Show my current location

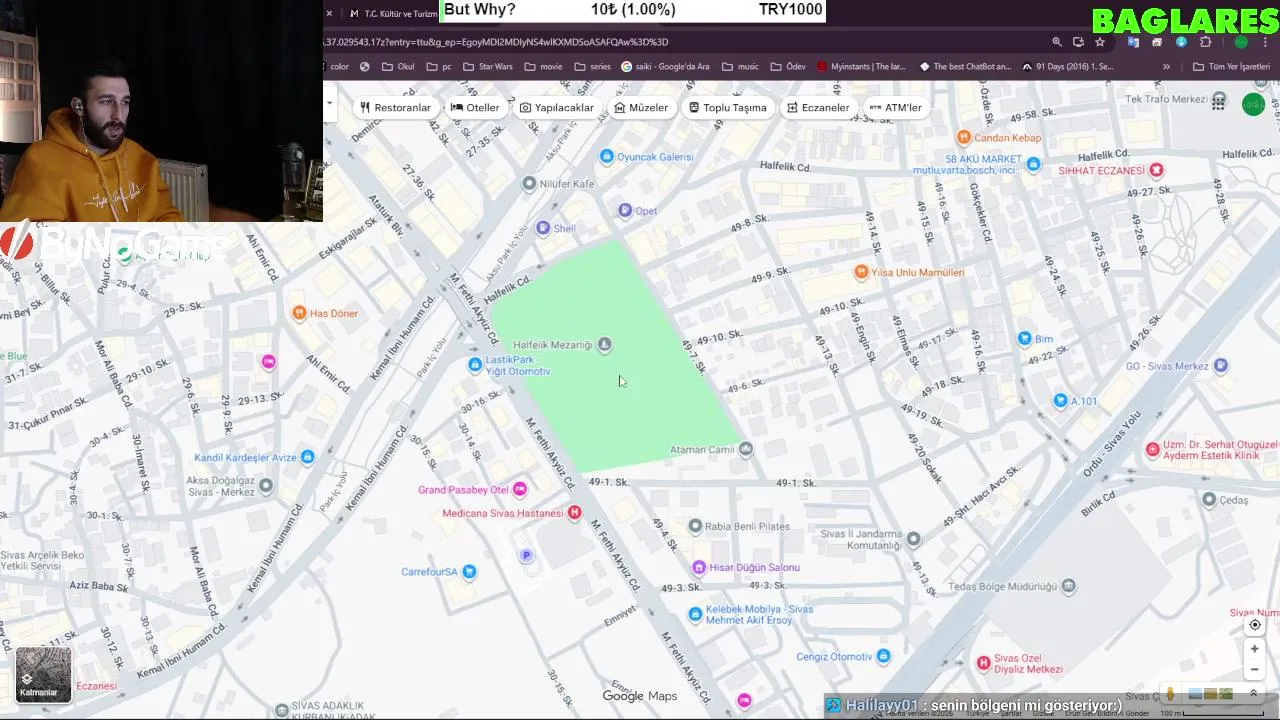click(x=1254, y=625)
